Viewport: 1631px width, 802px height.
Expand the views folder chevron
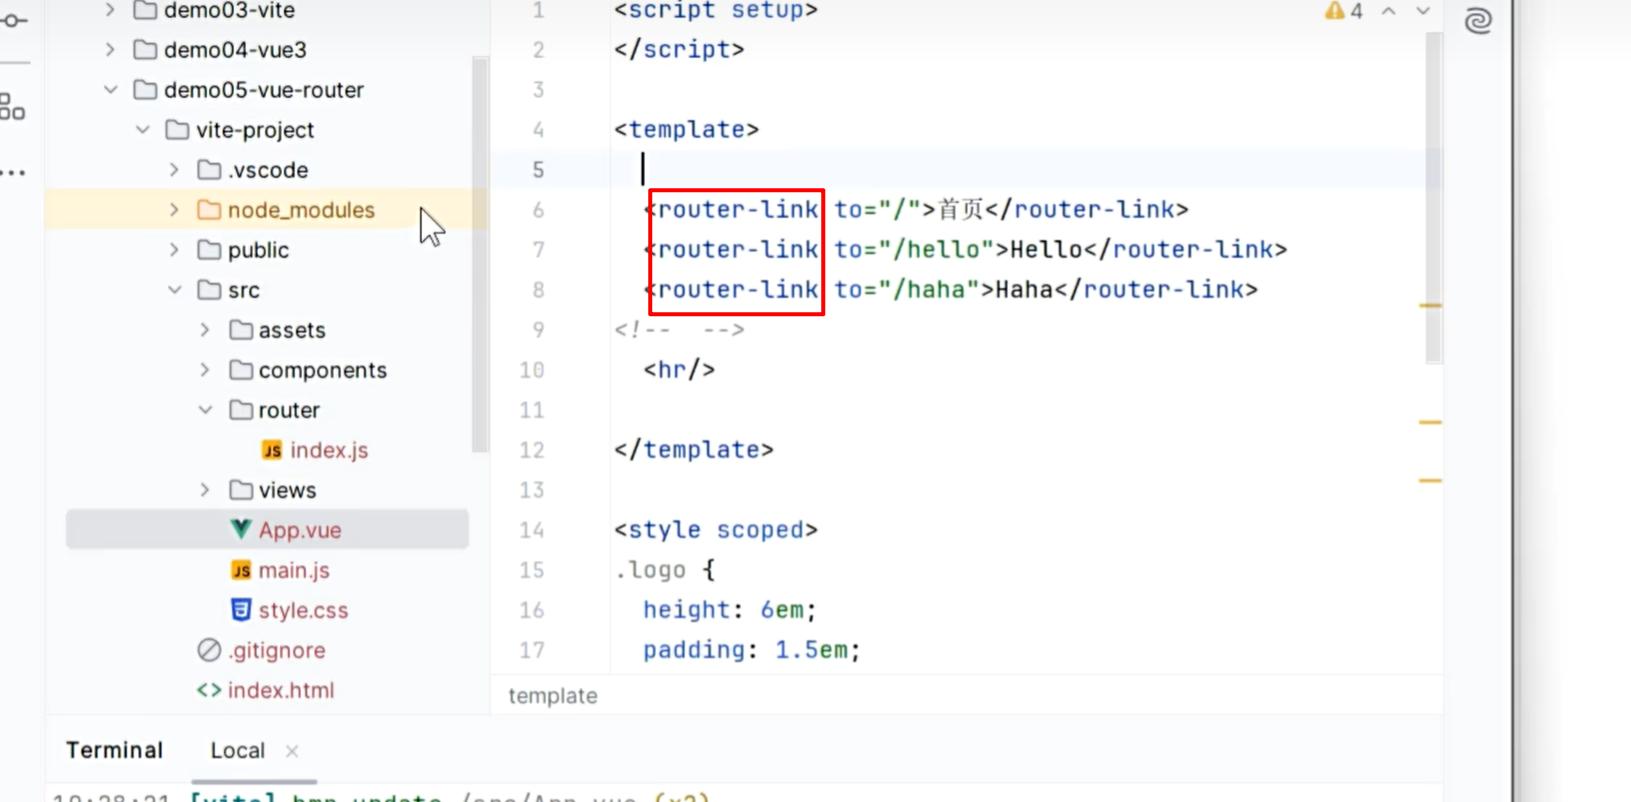(x=205, y=490)
